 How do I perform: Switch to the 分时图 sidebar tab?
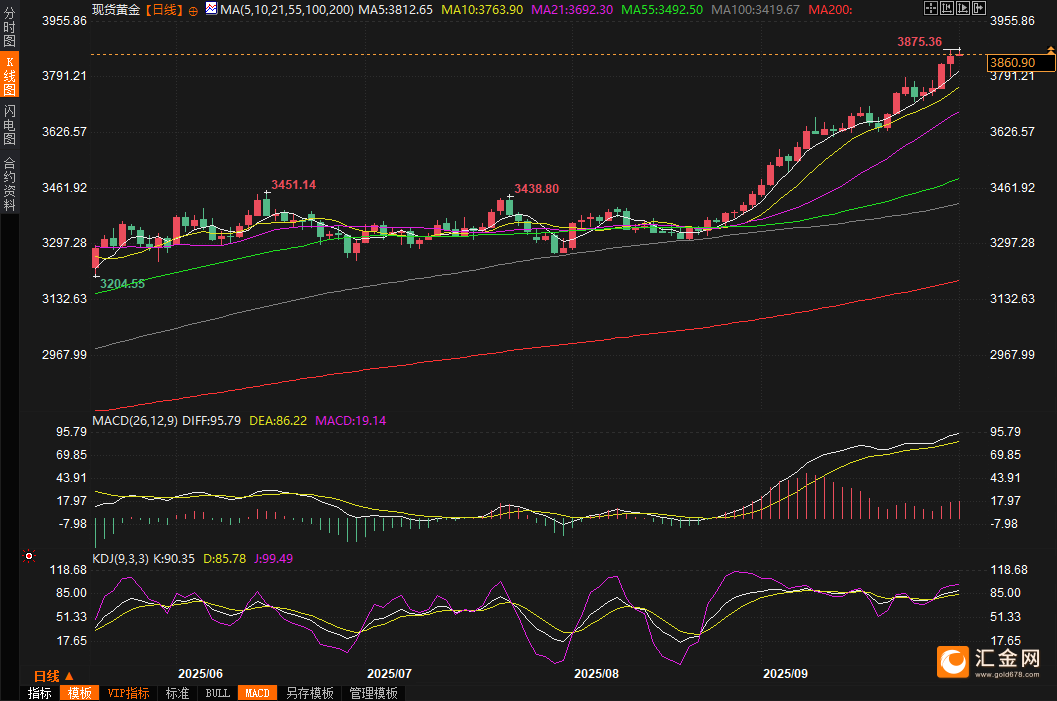pyautogui.click(x=9, y=28)
